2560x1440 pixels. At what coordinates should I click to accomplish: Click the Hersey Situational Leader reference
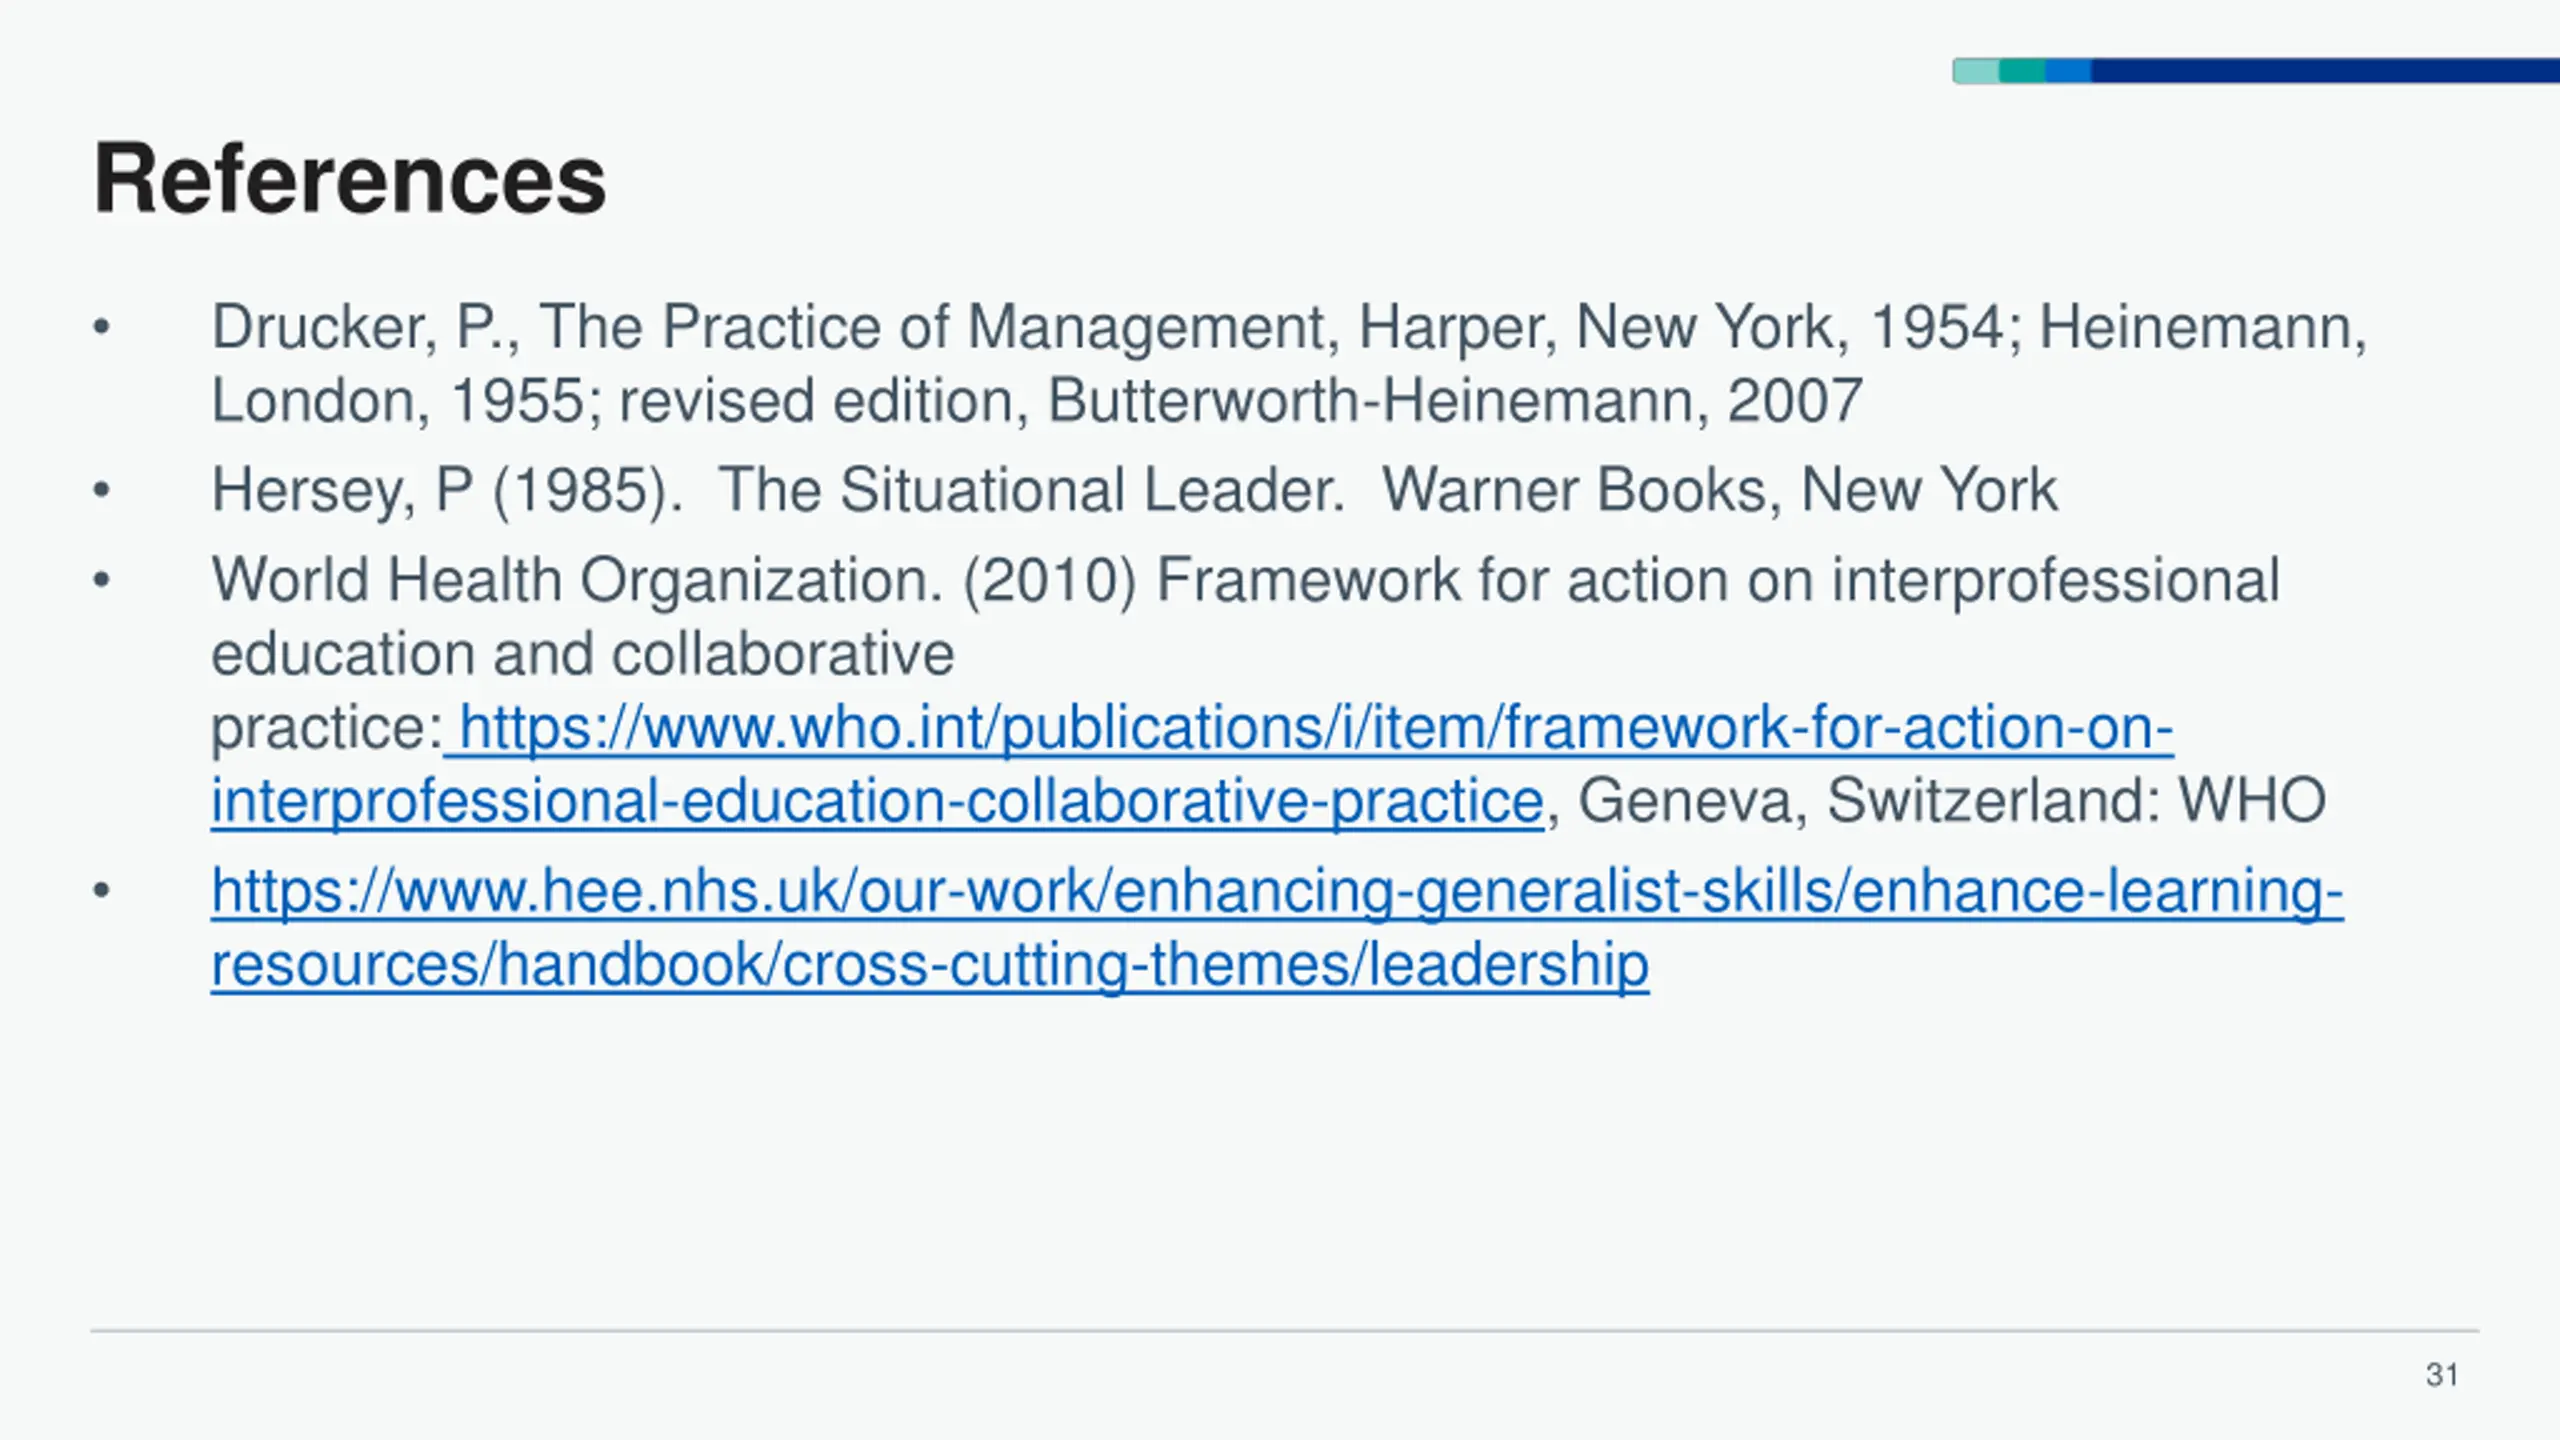click(1133, 490)
